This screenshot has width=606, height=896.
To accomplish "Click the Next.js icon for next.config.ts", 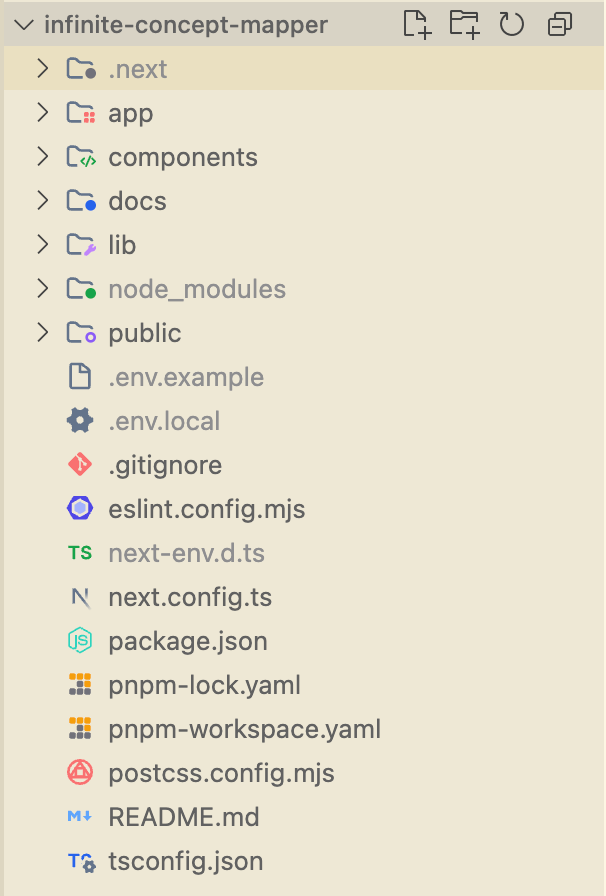I will [x=80, y=597].
